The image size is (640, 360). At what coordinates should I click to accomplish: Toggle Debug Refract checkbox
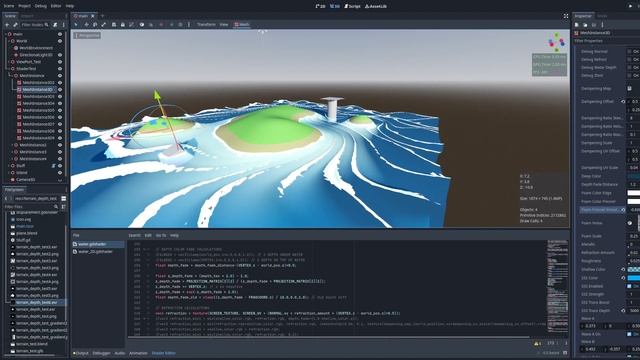[x=629, y=60]
